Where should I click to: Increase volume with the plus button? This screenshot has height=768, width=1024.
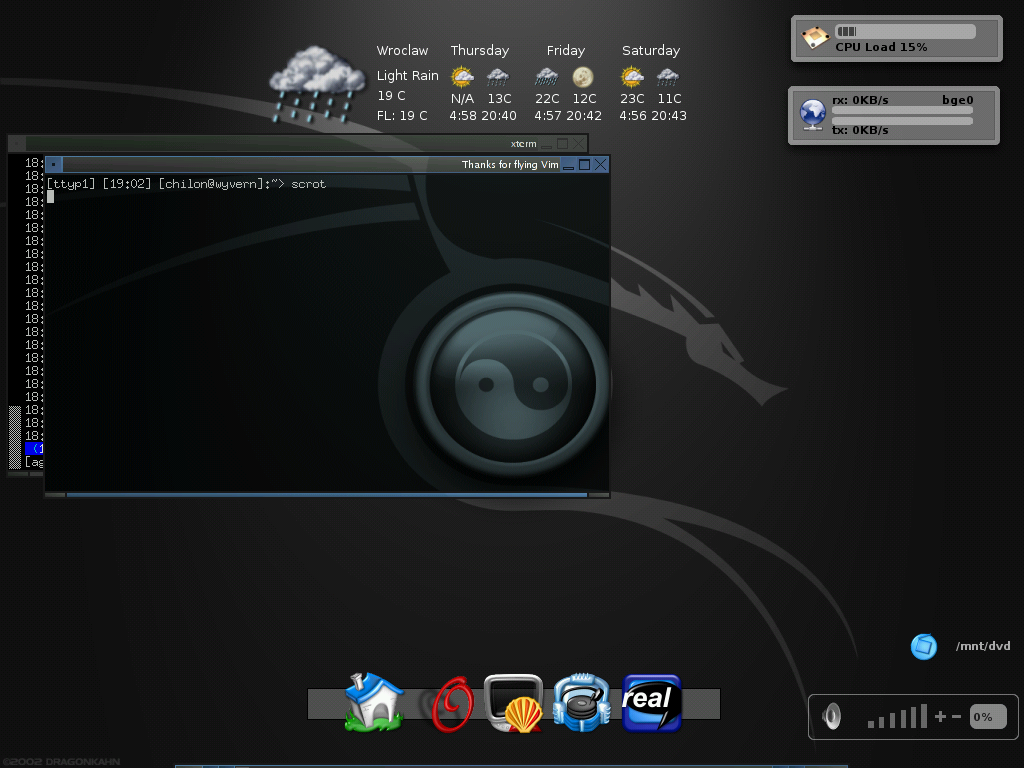[x=940, y=716]
